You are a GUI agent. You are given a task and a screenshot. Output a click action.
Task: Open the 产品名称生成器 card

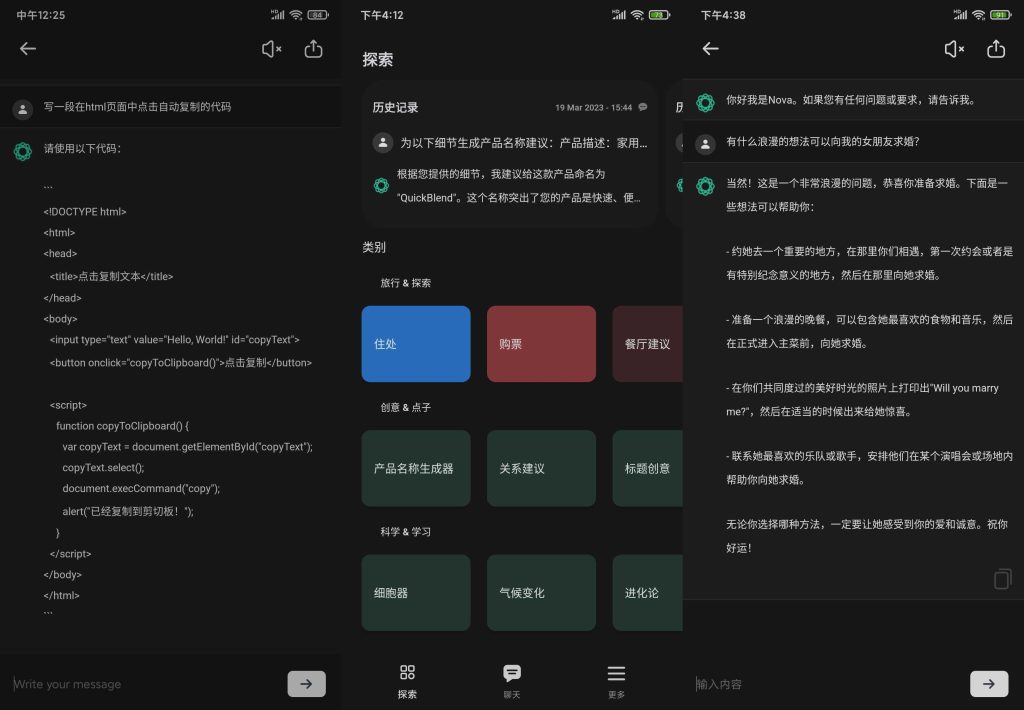[416, 468]
